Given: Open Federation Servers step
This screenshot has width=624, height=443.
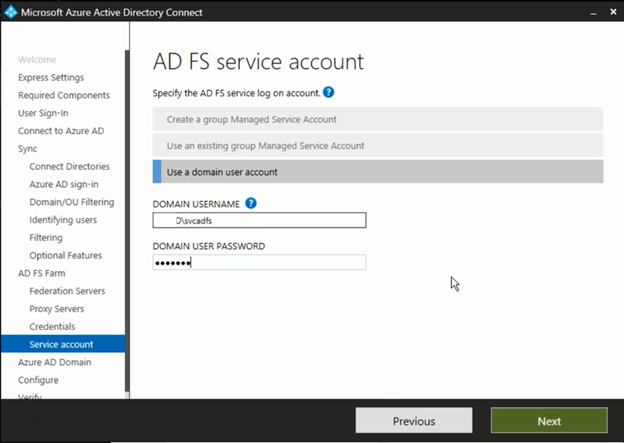Looking at the screenshot, I should 67,291.
